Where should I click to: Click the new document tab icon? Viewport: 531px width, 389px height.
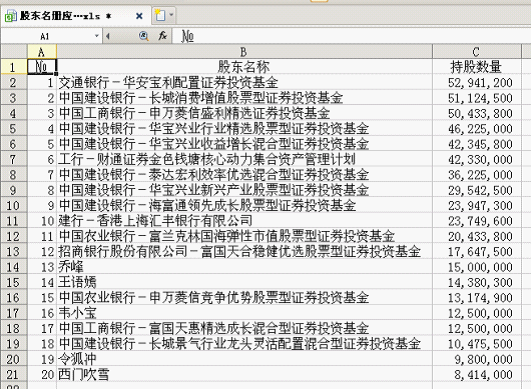(160, 15)
